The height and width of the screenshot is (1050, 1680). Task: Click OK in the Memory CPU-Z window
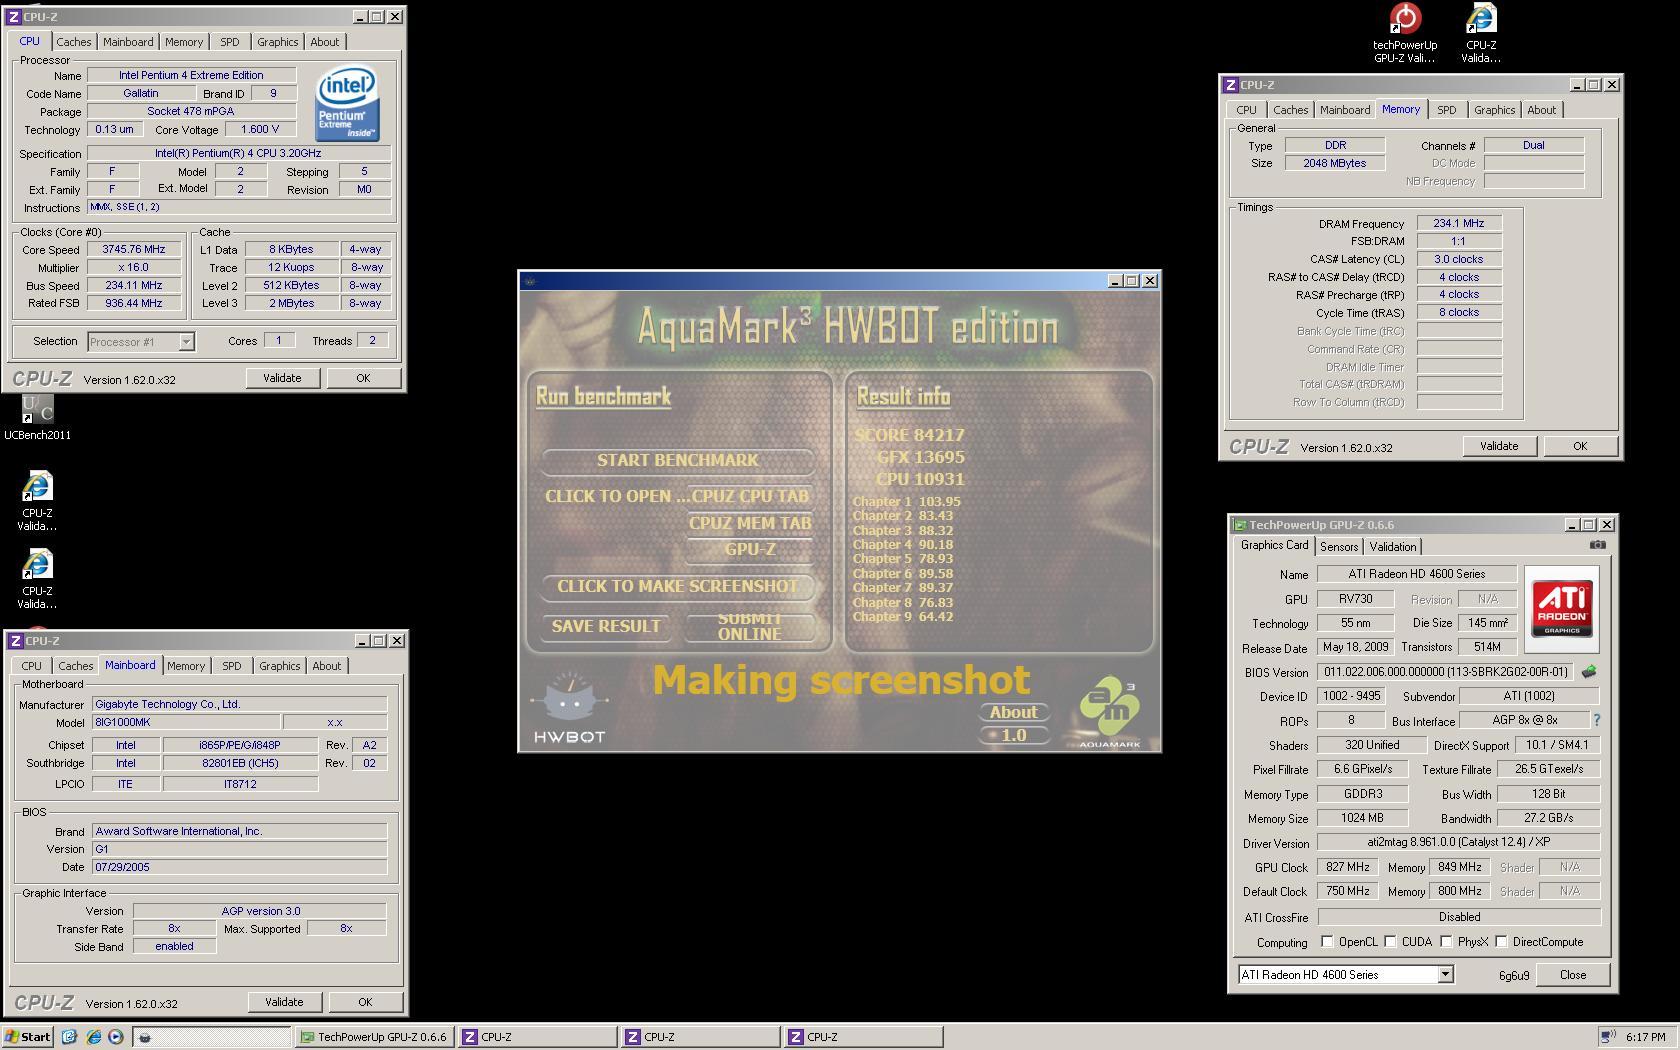tap(1580, 446)
